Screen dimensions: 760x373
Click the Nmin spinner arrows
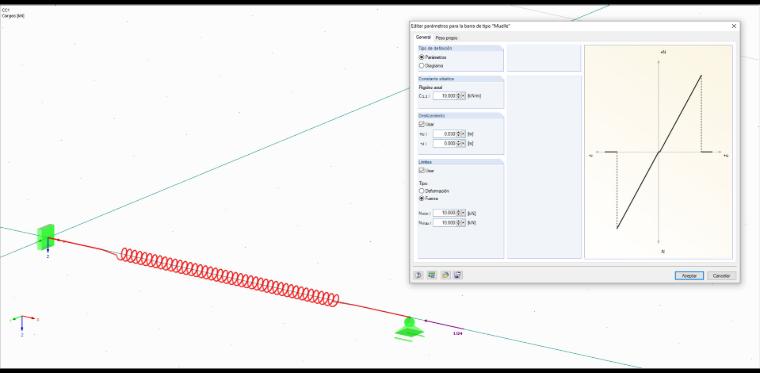[459, 222]
